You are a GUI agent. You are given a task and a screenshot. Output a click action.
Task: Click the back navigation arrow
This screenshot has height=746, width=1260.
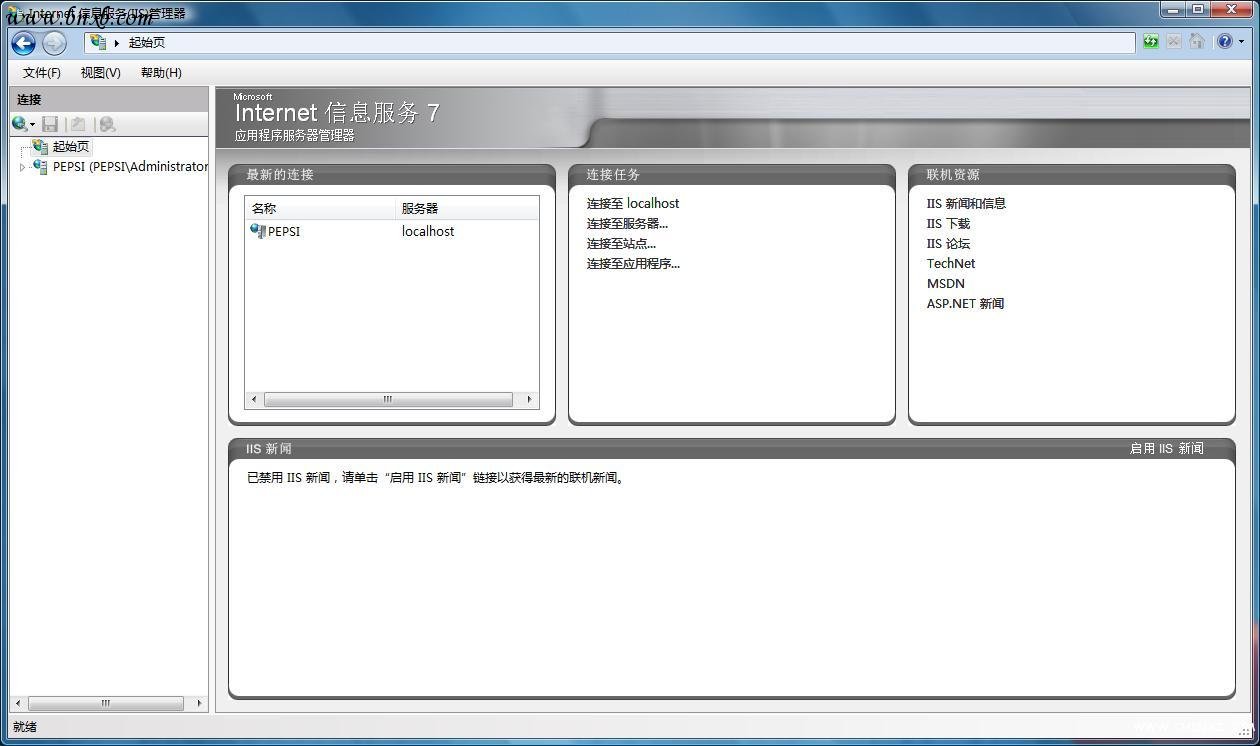pyautogui.click(x=22, y=43)
